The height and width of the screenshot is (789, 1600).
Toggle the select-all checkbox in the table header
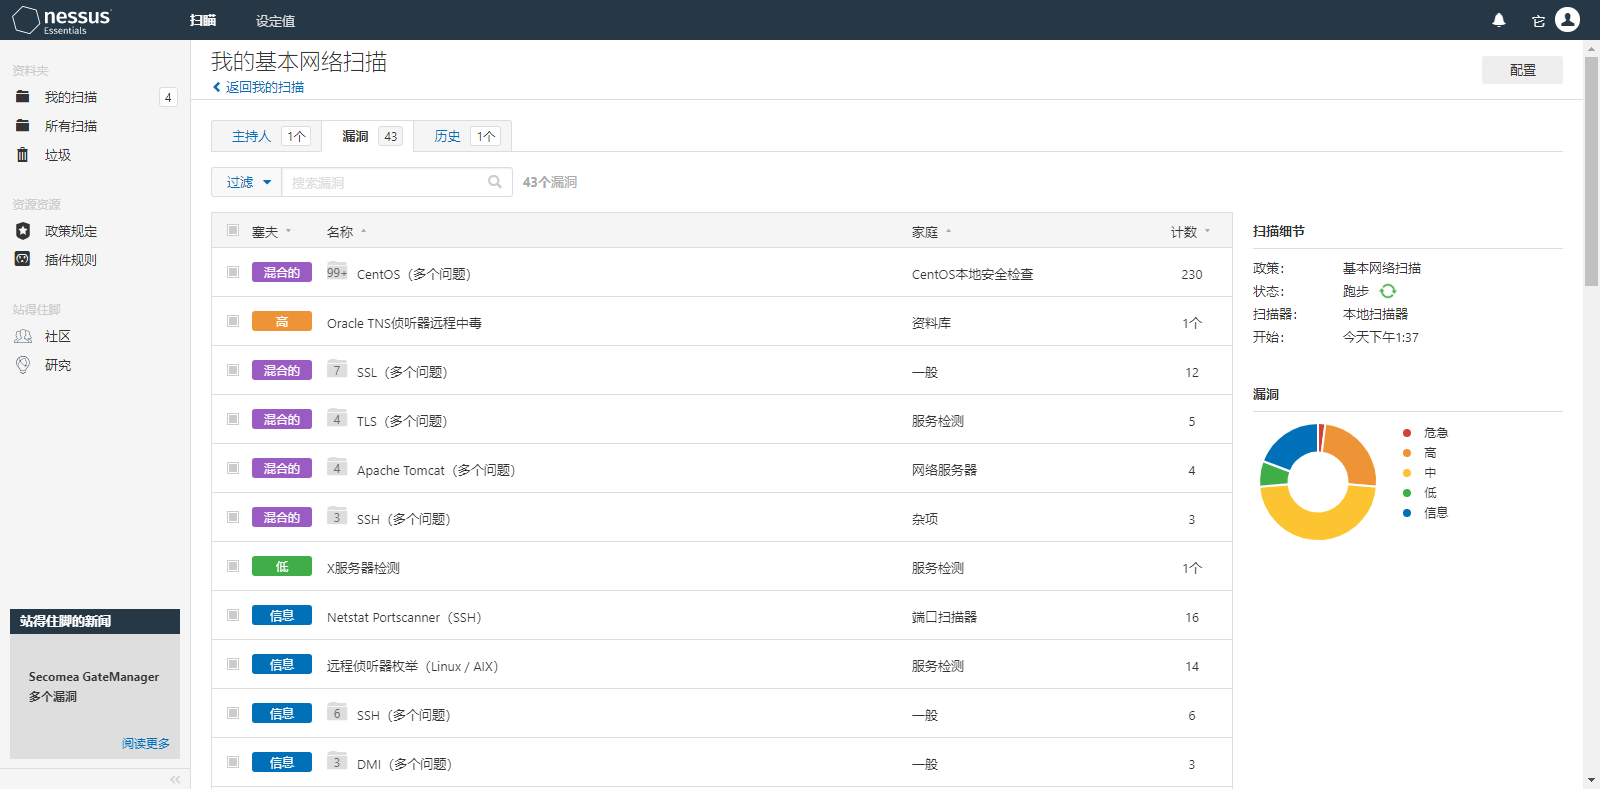(233, 230)
